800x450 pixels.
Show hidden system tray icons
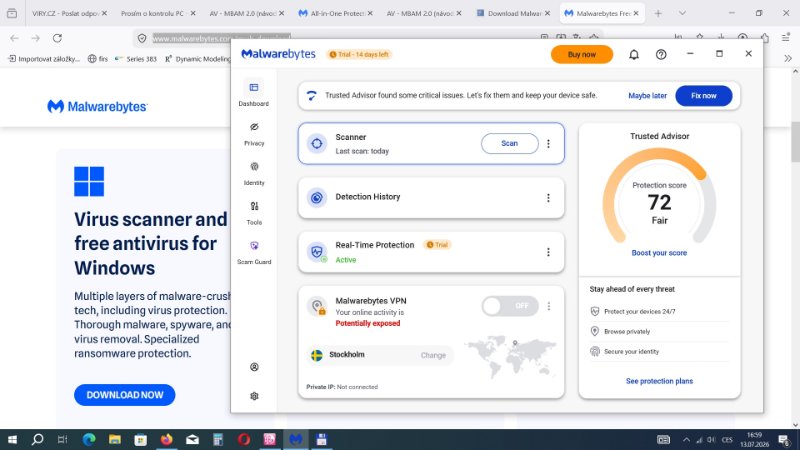[x=686, y=440]
